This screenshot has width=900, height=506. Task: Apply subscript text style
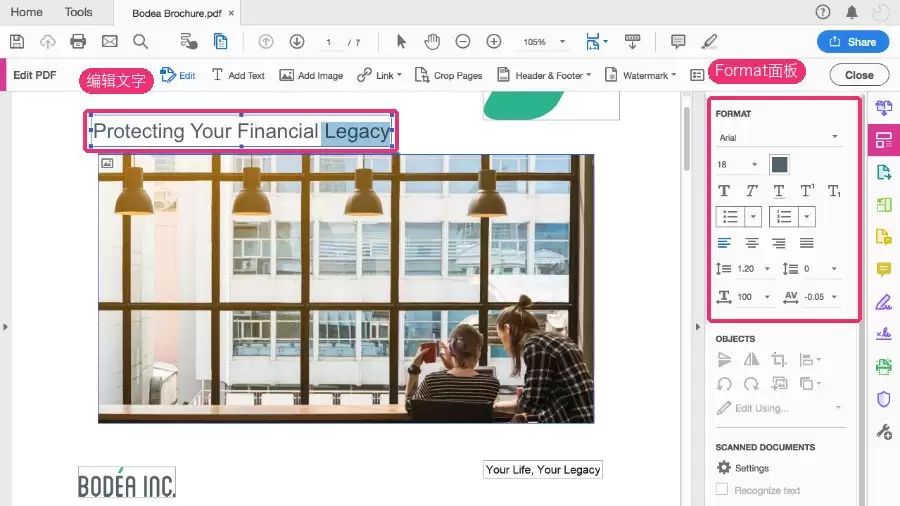click(834, 191)
